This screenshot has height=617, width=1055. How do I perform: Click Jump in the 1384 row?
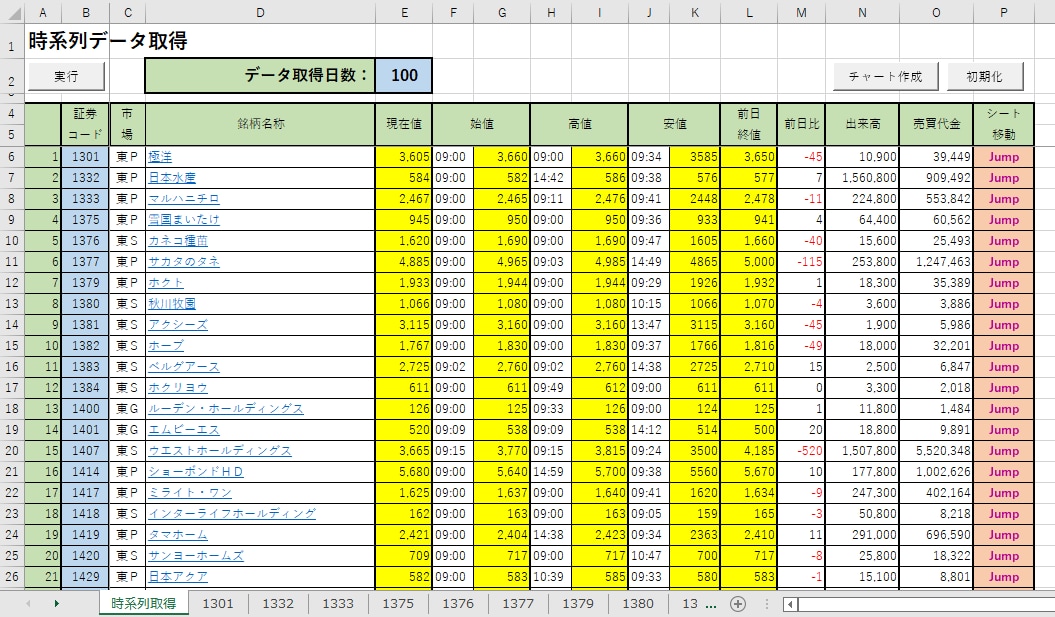[x=1003, y=388]
